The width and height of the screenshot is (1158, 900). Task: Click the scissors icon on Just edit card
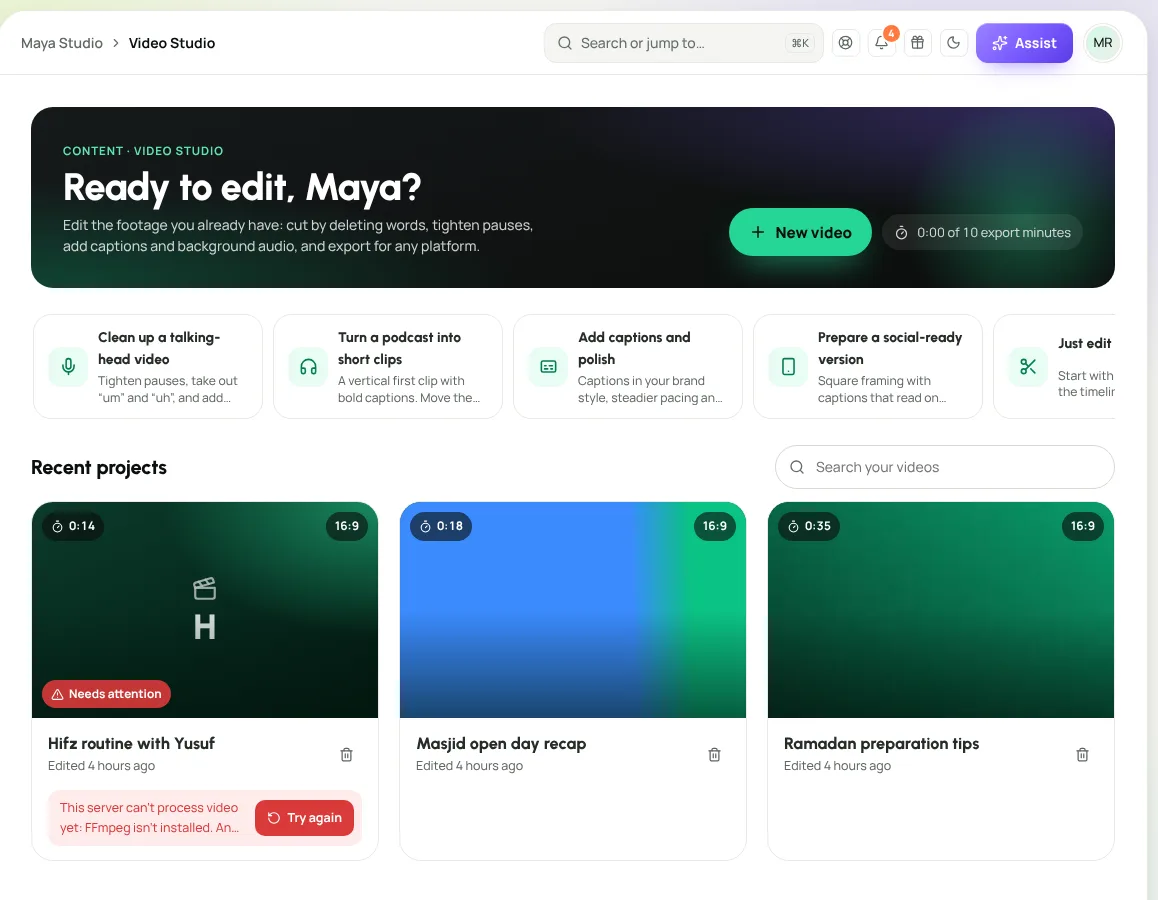pyautogui.click(x=1028, y=366)
